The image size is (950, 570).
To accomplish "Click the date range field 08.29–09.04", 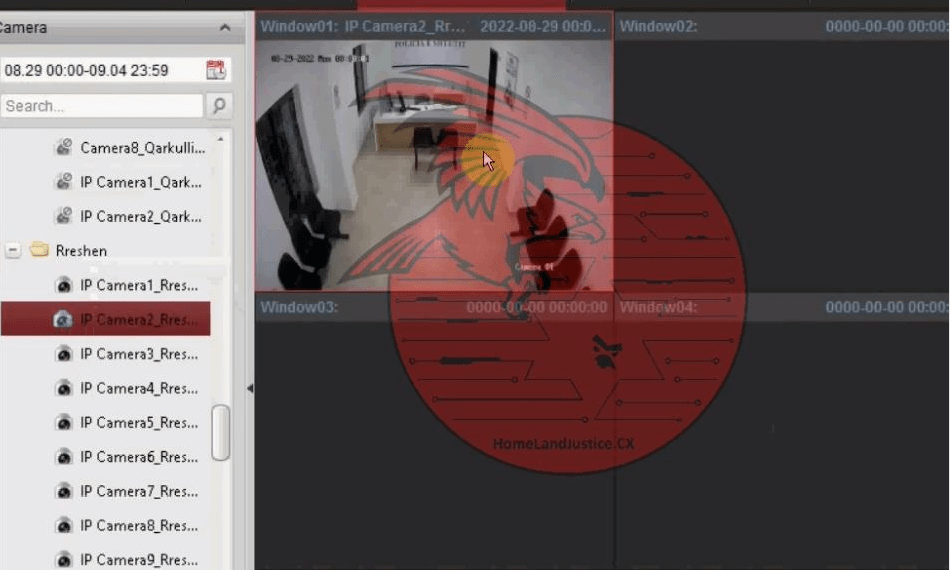I will click(x=100, y=70).
